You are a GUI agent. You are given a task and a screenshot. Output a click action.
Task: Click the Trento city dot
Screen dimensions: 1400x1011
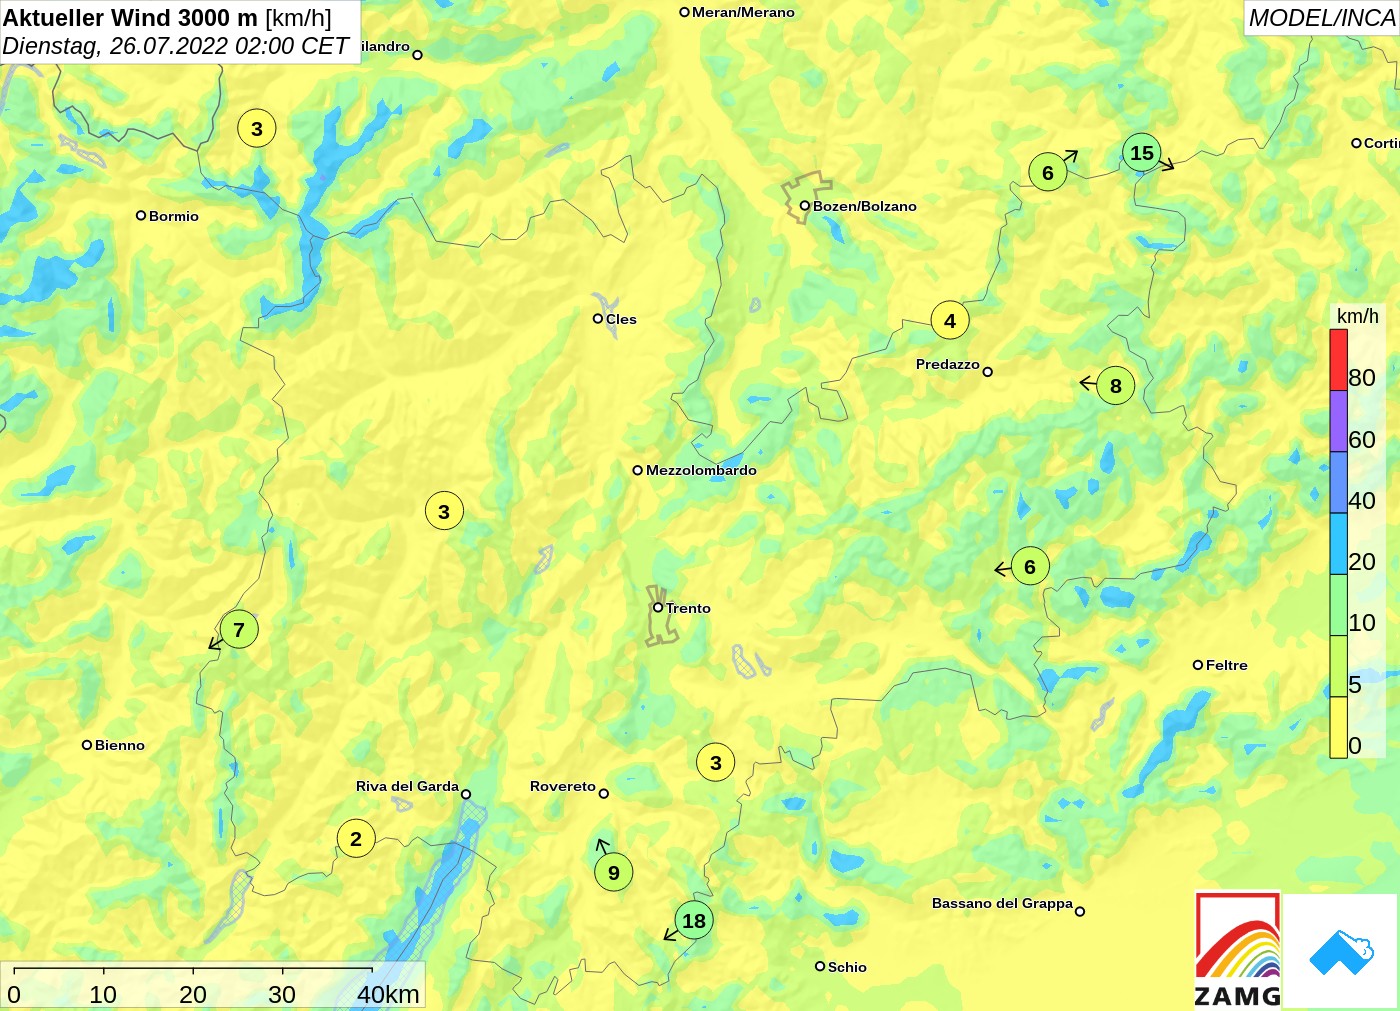click(x=658, y=608)
